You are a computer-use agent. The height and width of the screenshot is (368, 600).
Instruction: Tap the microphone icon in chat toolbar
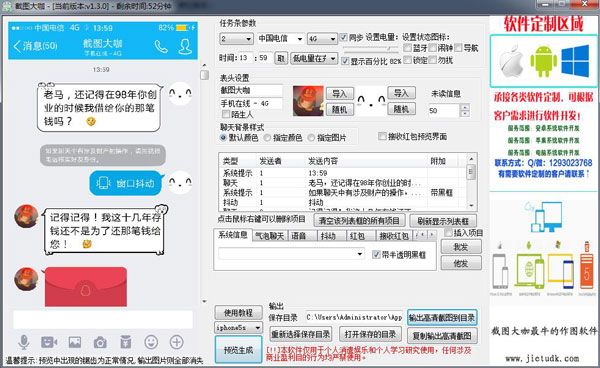pyautogui.click(x=24, y=342)
